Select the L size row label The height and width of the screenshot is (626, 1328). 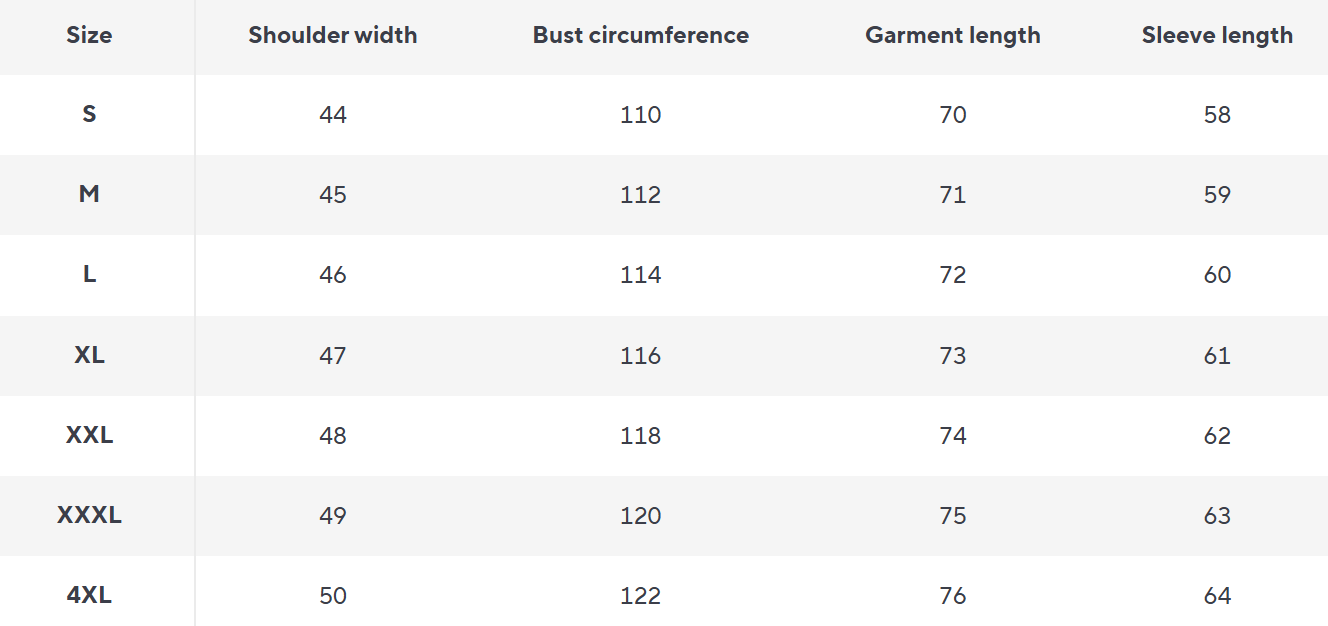coord(89,274)
